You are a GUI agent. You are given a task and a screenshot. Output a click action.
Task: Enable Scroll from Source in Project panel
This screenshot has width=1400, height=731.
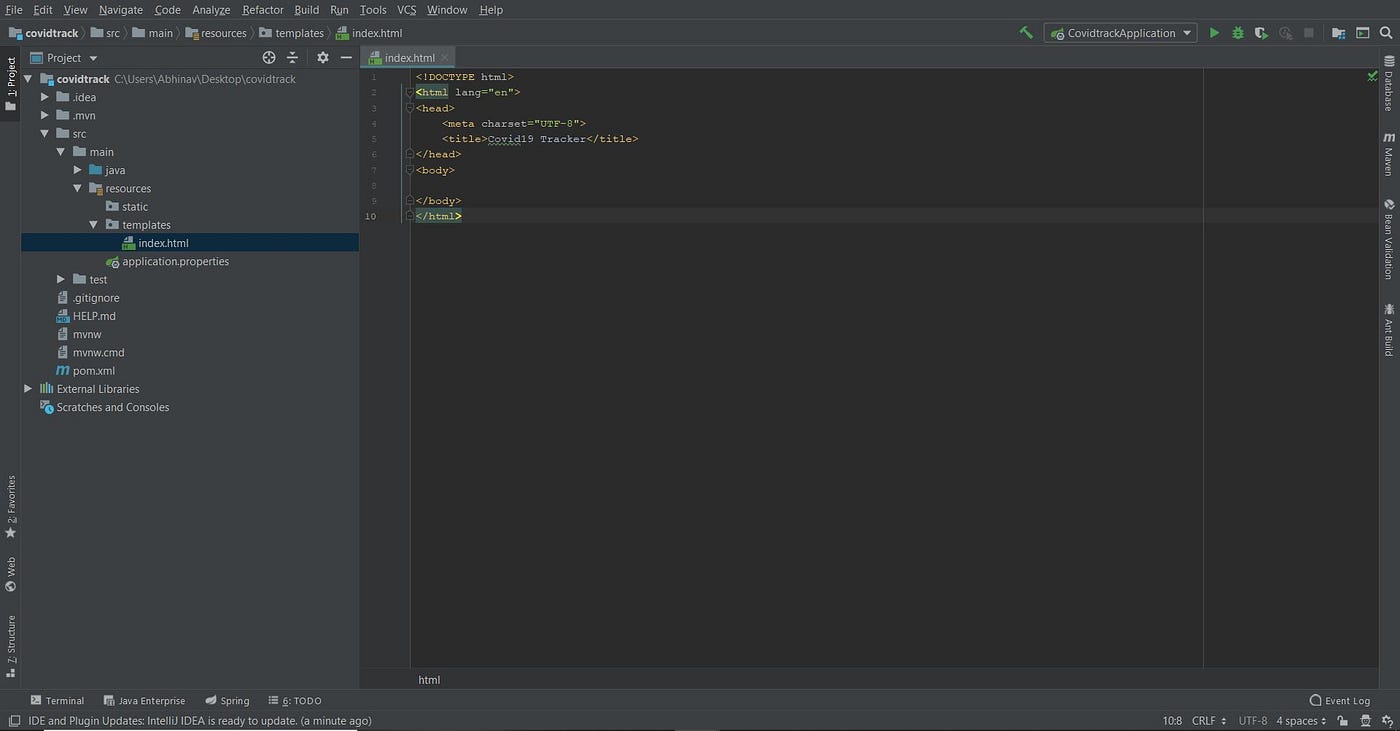(x=269, y=57)
